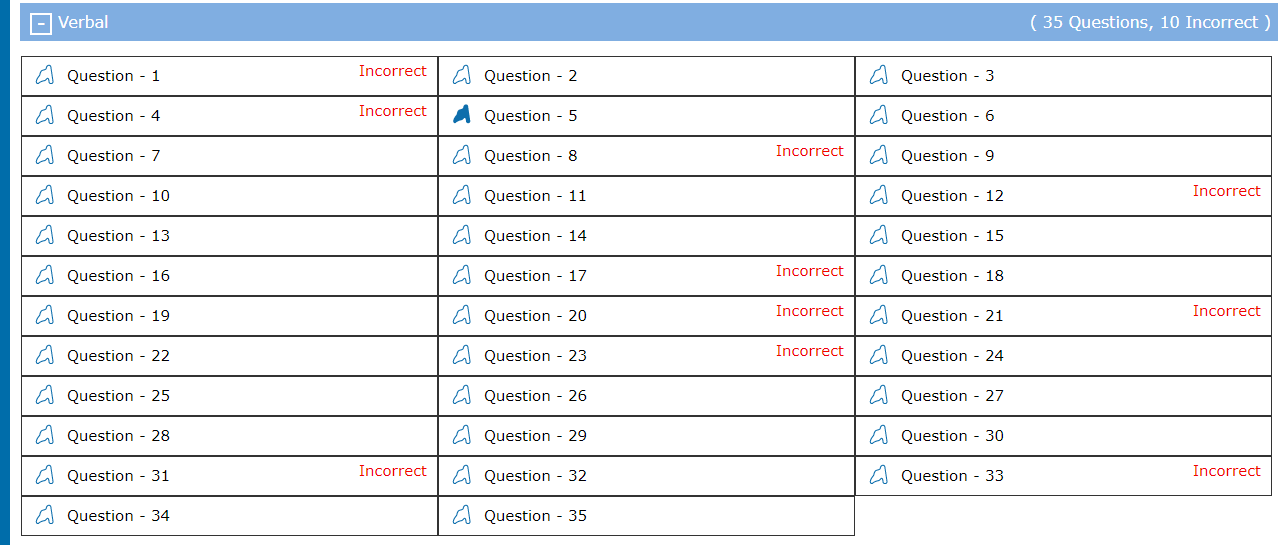Image resolution: width=1278 pixels, height=545 pixels.
Task: Click the 35 Questions, 10 Incorrect summary
Action: tap(1150, 22)
